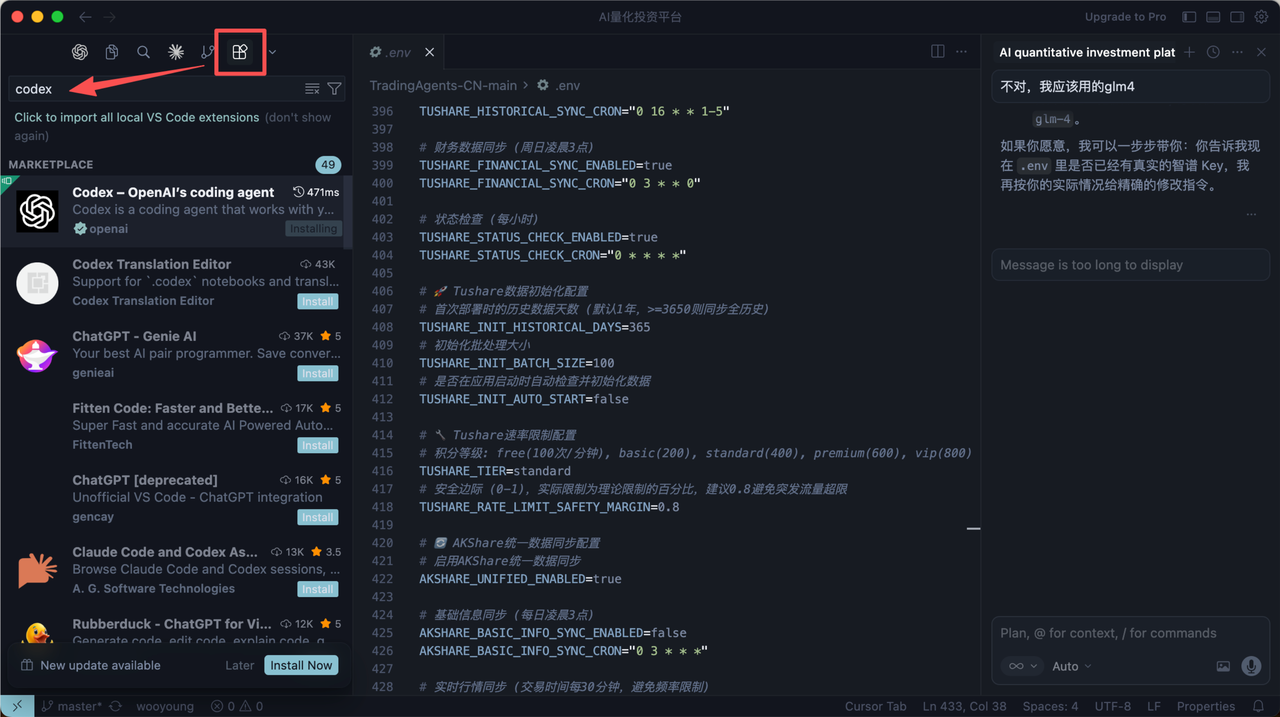The image size is (1280, 717).
Task: Select the .env editor tab
Action: click(402, 52)
